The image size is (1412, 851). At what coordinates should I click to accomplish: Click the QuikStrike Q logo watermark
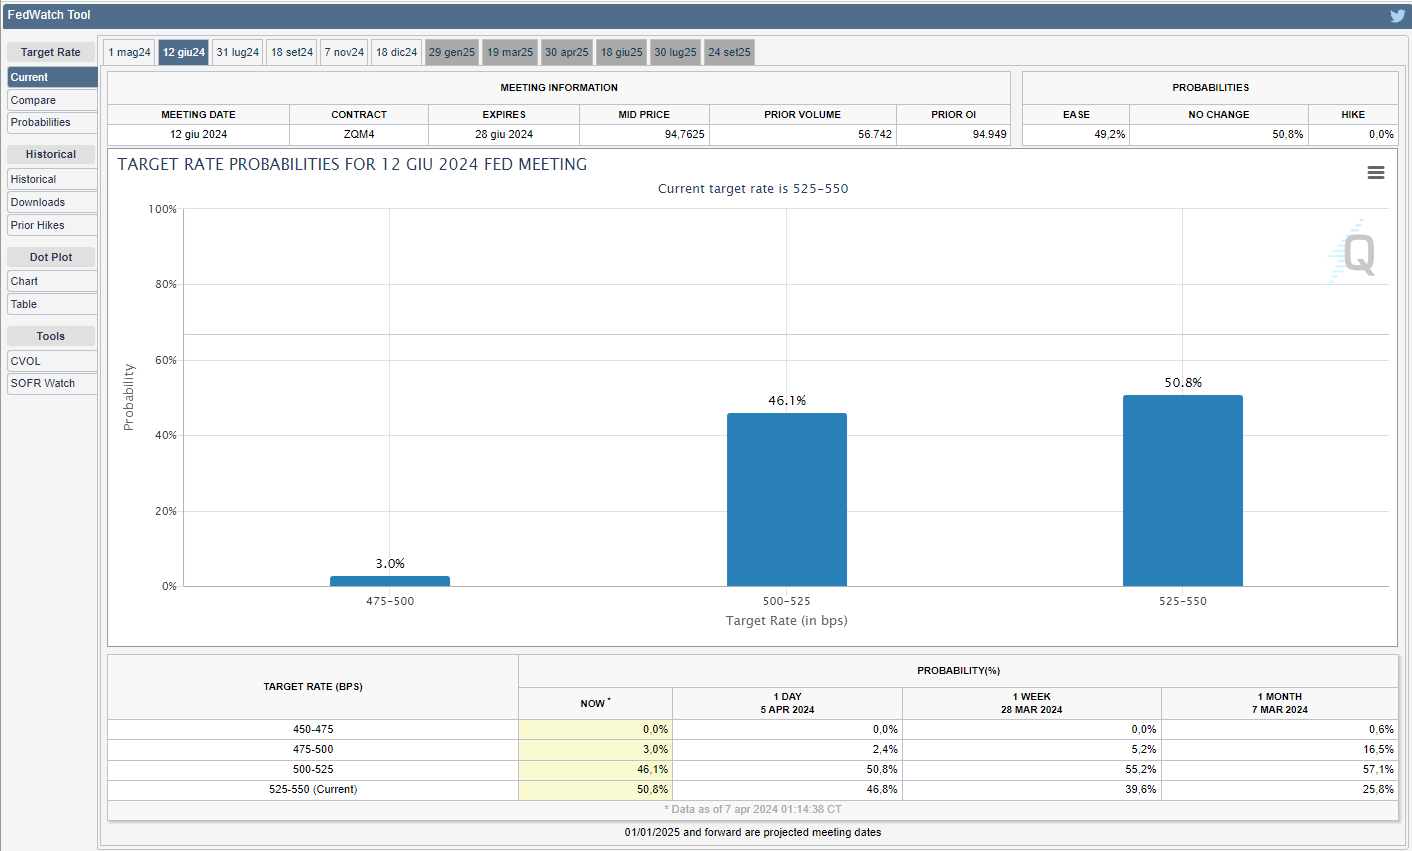1355,254
